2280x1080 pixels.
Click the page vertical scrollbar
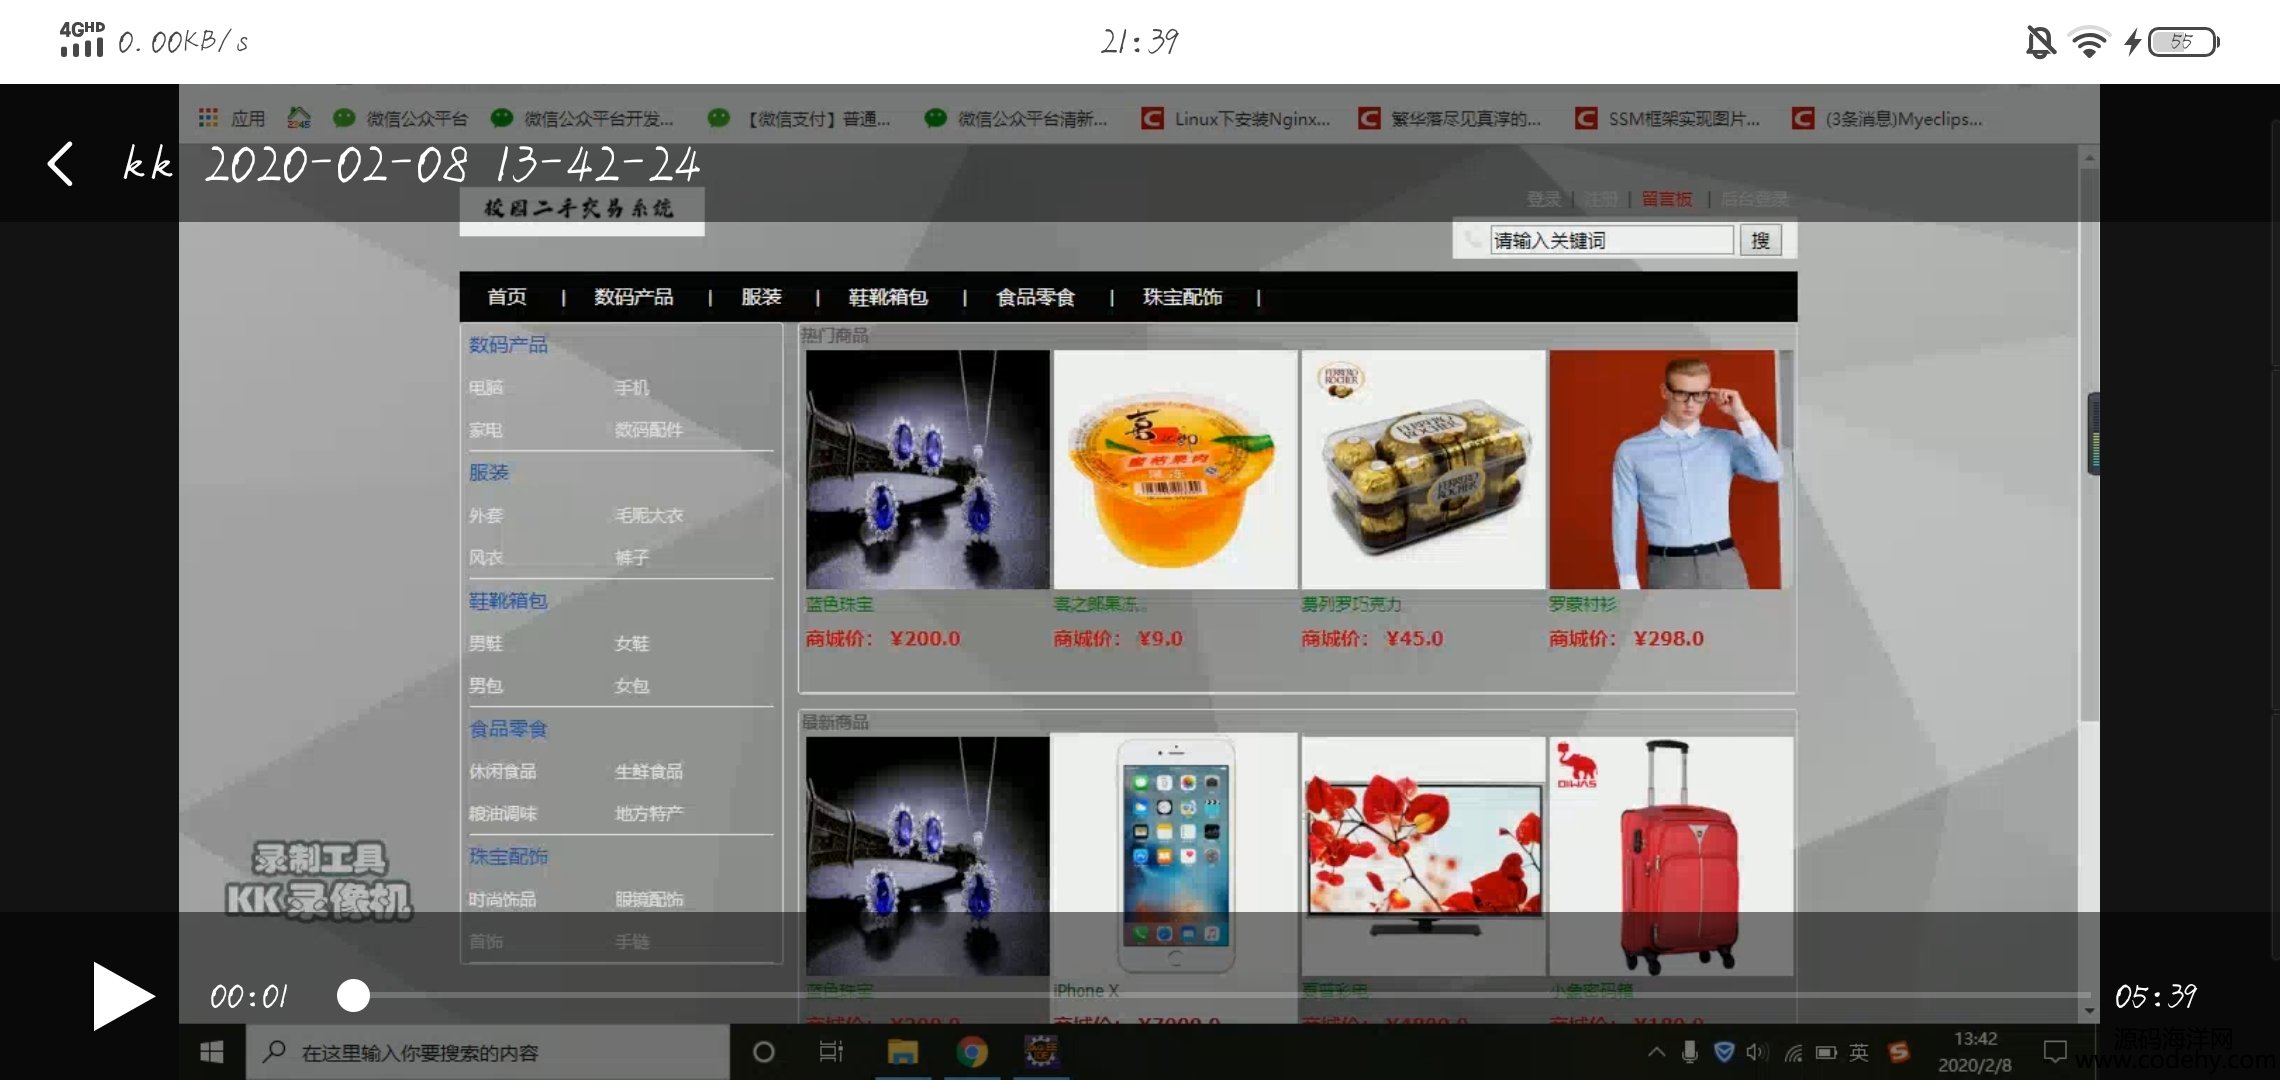2090,445
